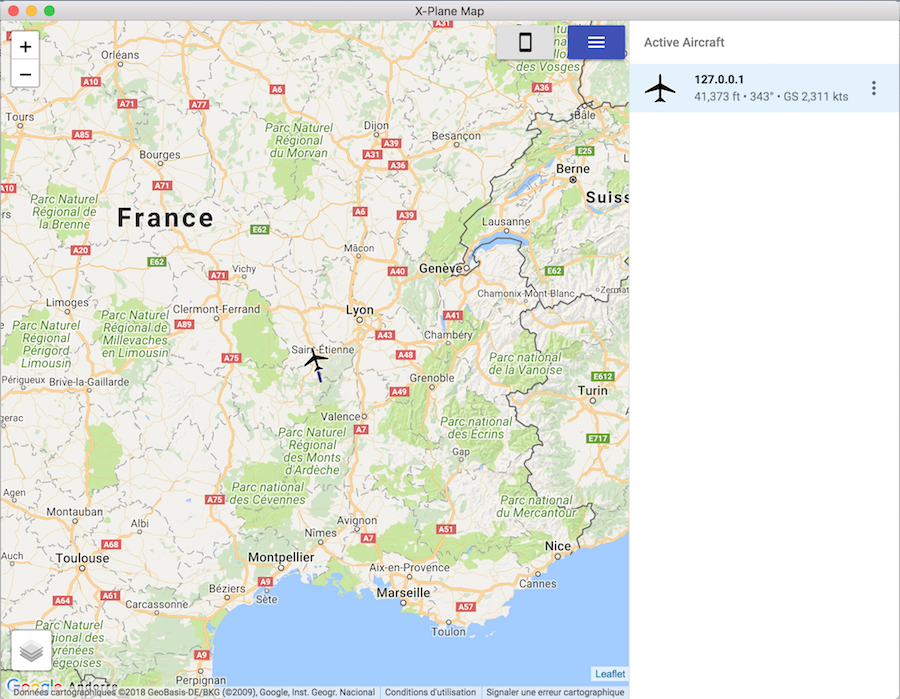Click the Montpellier city label
This screenshot has height=699, width=900.
pos(281,557)
